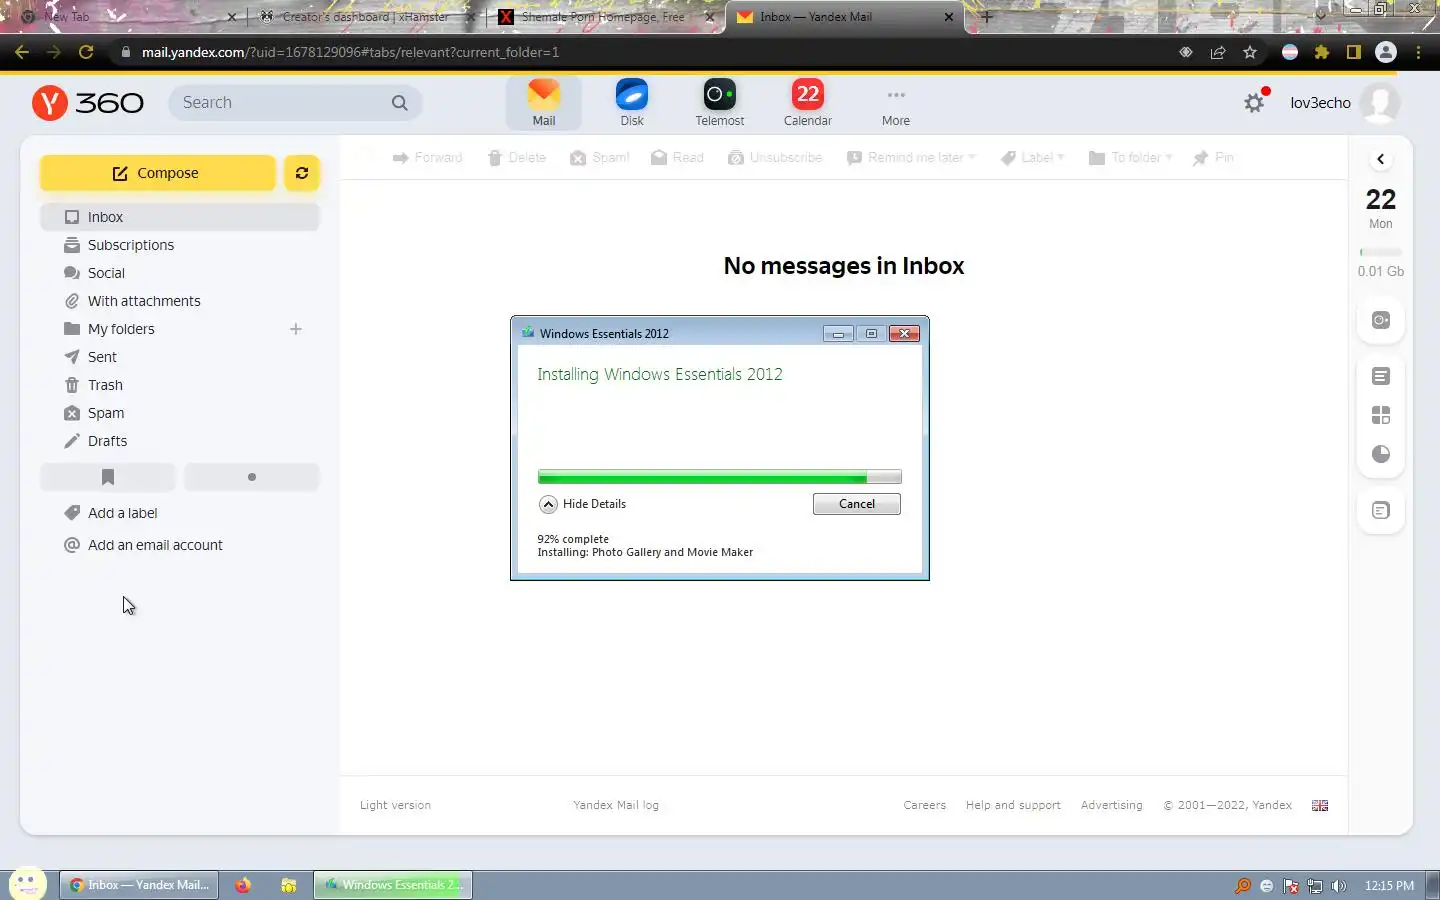Open the Telemost icon
The image size is (1440, 900).
click(x=719, y=103)
